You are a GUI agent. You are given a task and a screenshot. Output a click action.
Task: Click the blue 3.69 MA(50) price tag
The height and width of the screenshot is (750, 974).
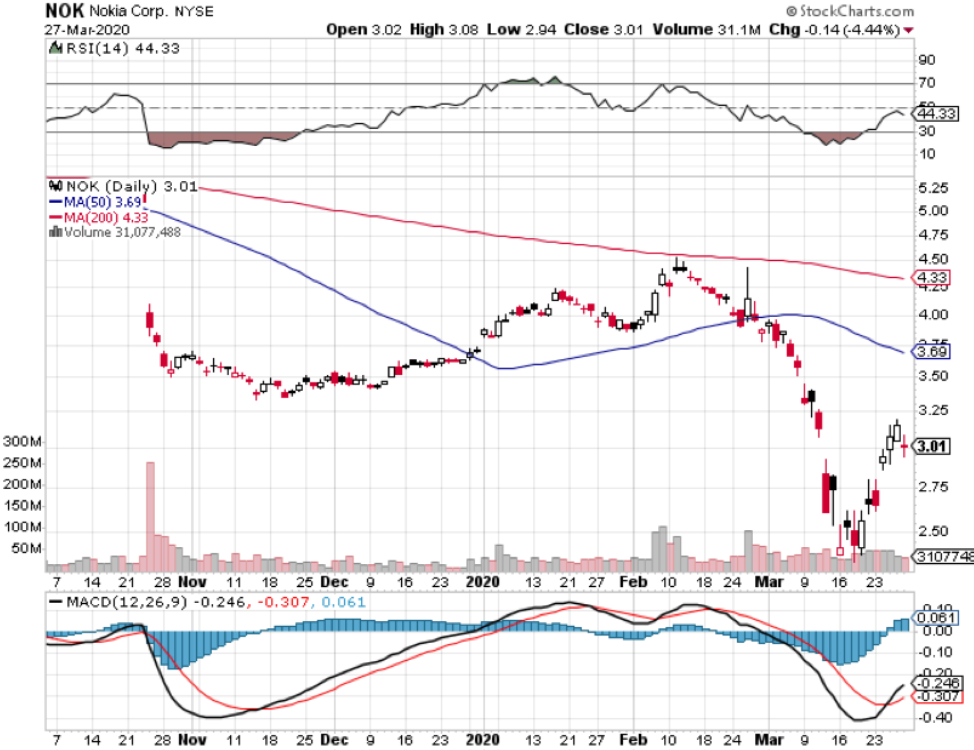(x=930, y=352)
